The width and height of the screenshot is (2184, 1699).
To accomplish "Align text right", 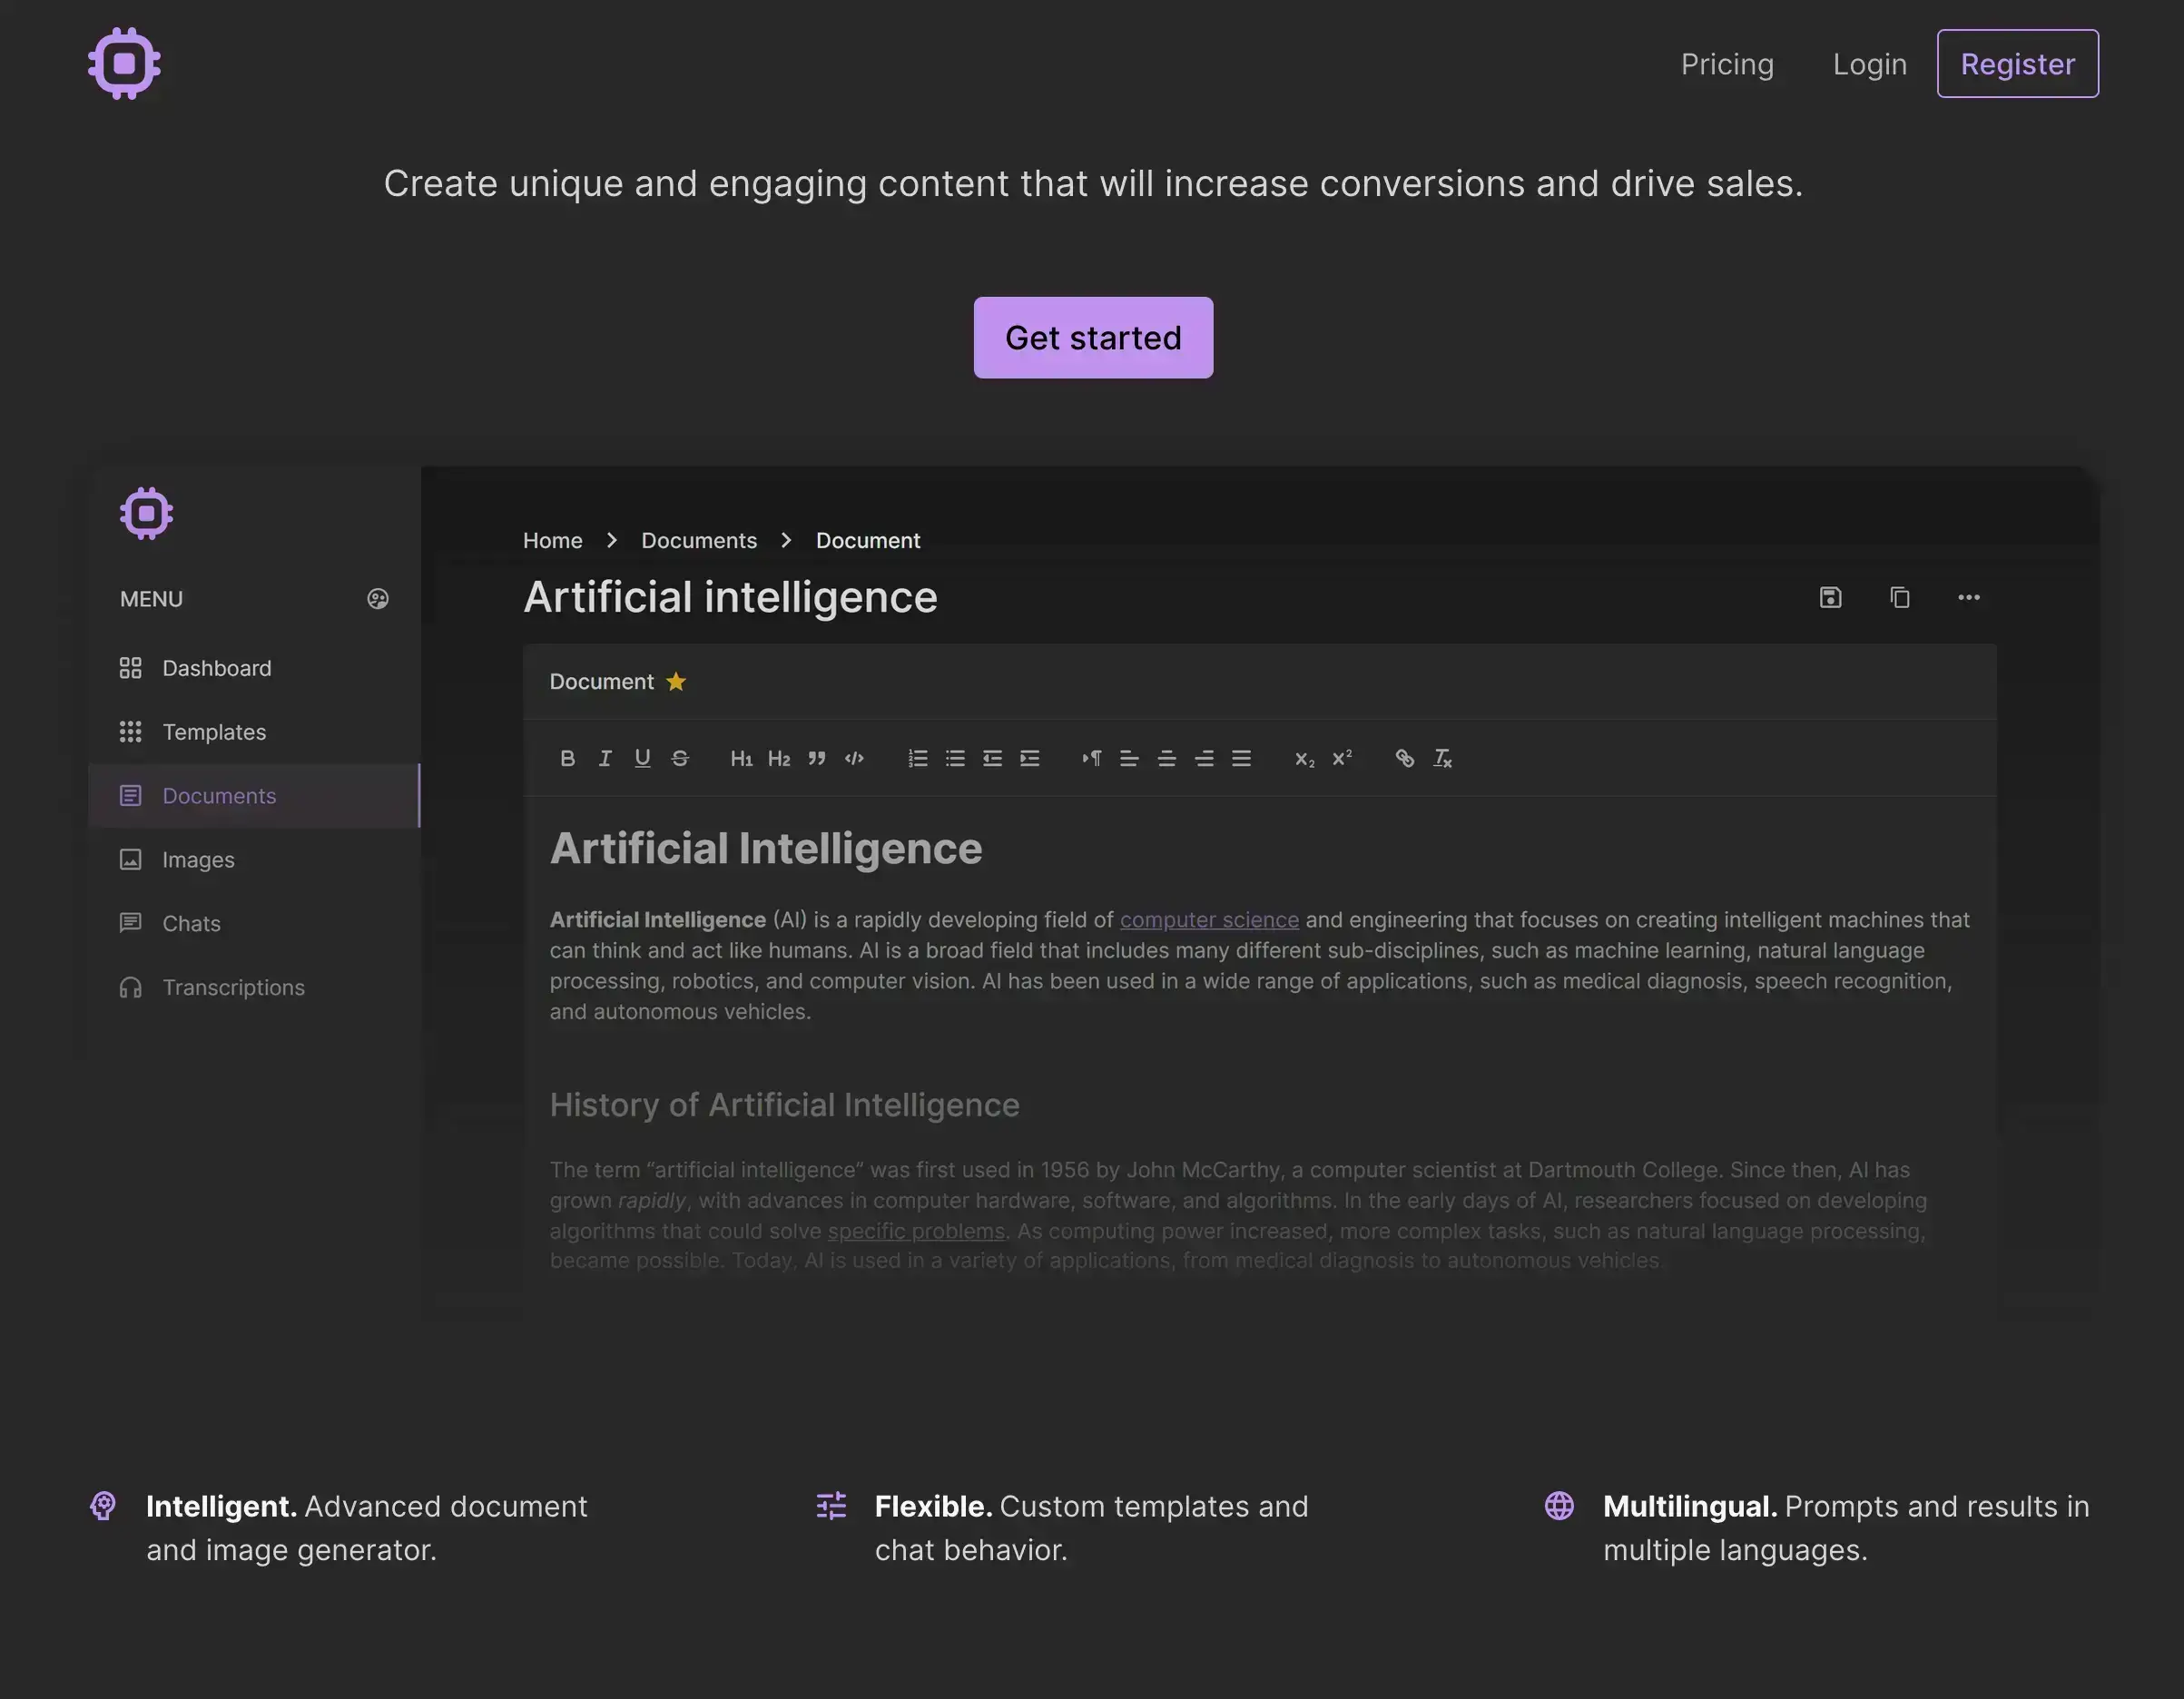I will 1204,758.
